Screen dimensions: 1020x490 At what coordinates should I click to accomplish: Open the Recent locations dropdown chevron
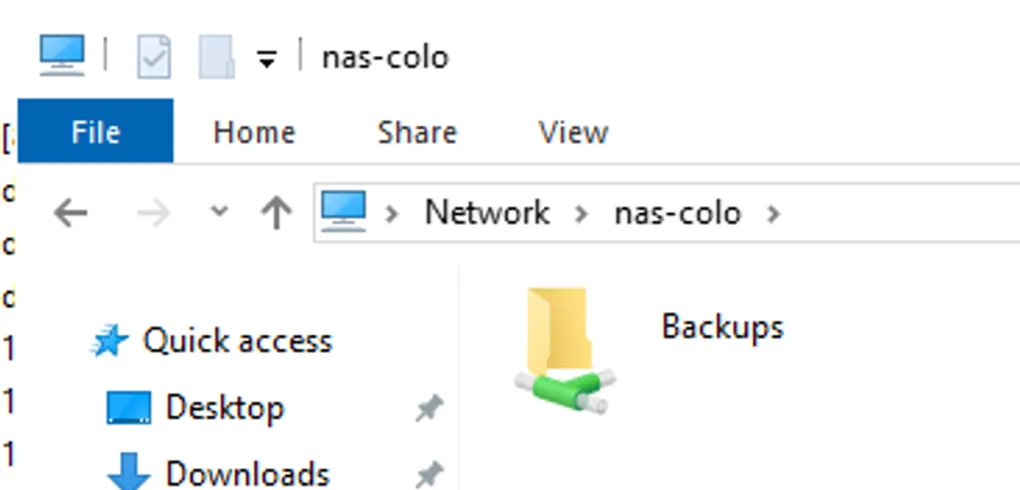pyautogui.click(x=220, y=211)
